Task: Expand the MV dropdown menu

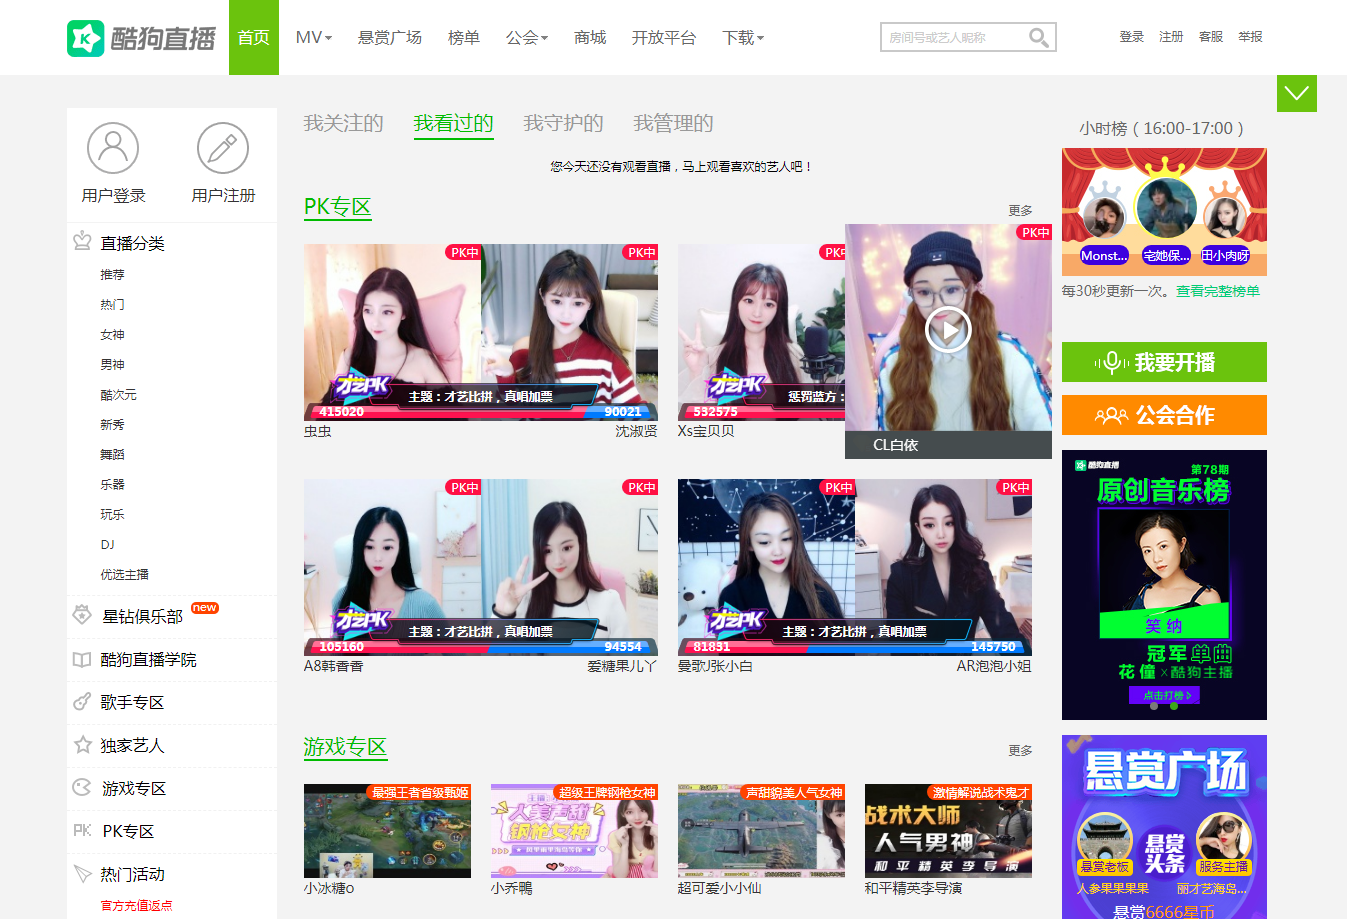Action: coord(313,37)
